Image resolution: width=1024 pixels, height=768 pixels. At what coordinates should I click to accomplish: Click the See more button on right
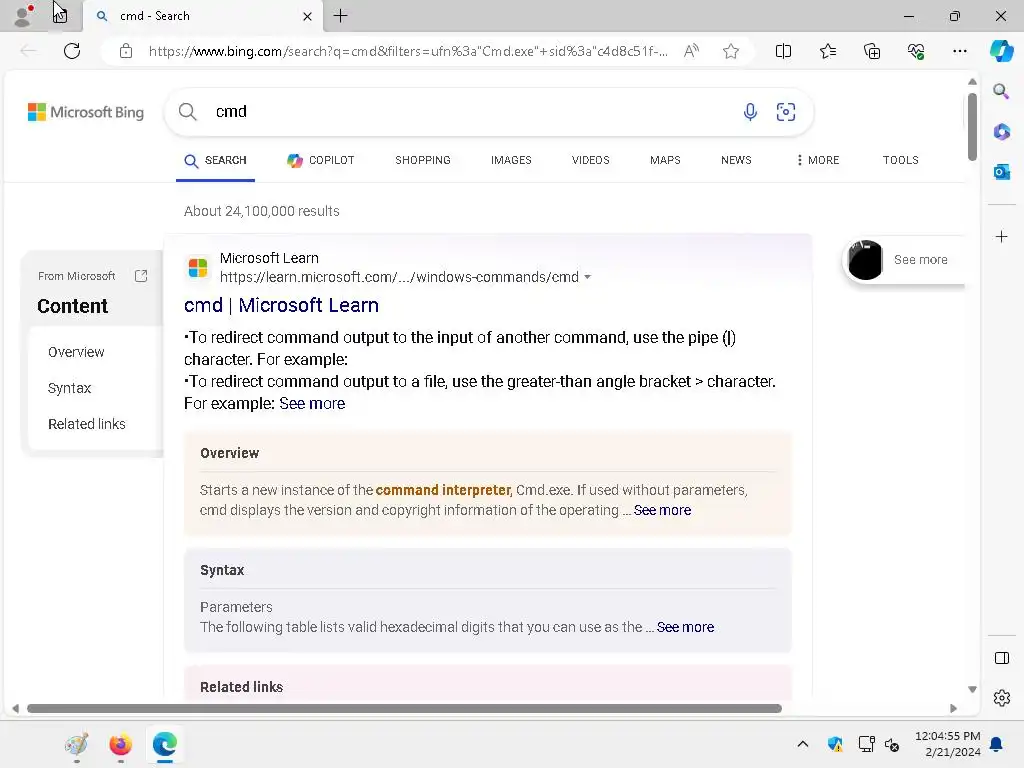904,260
